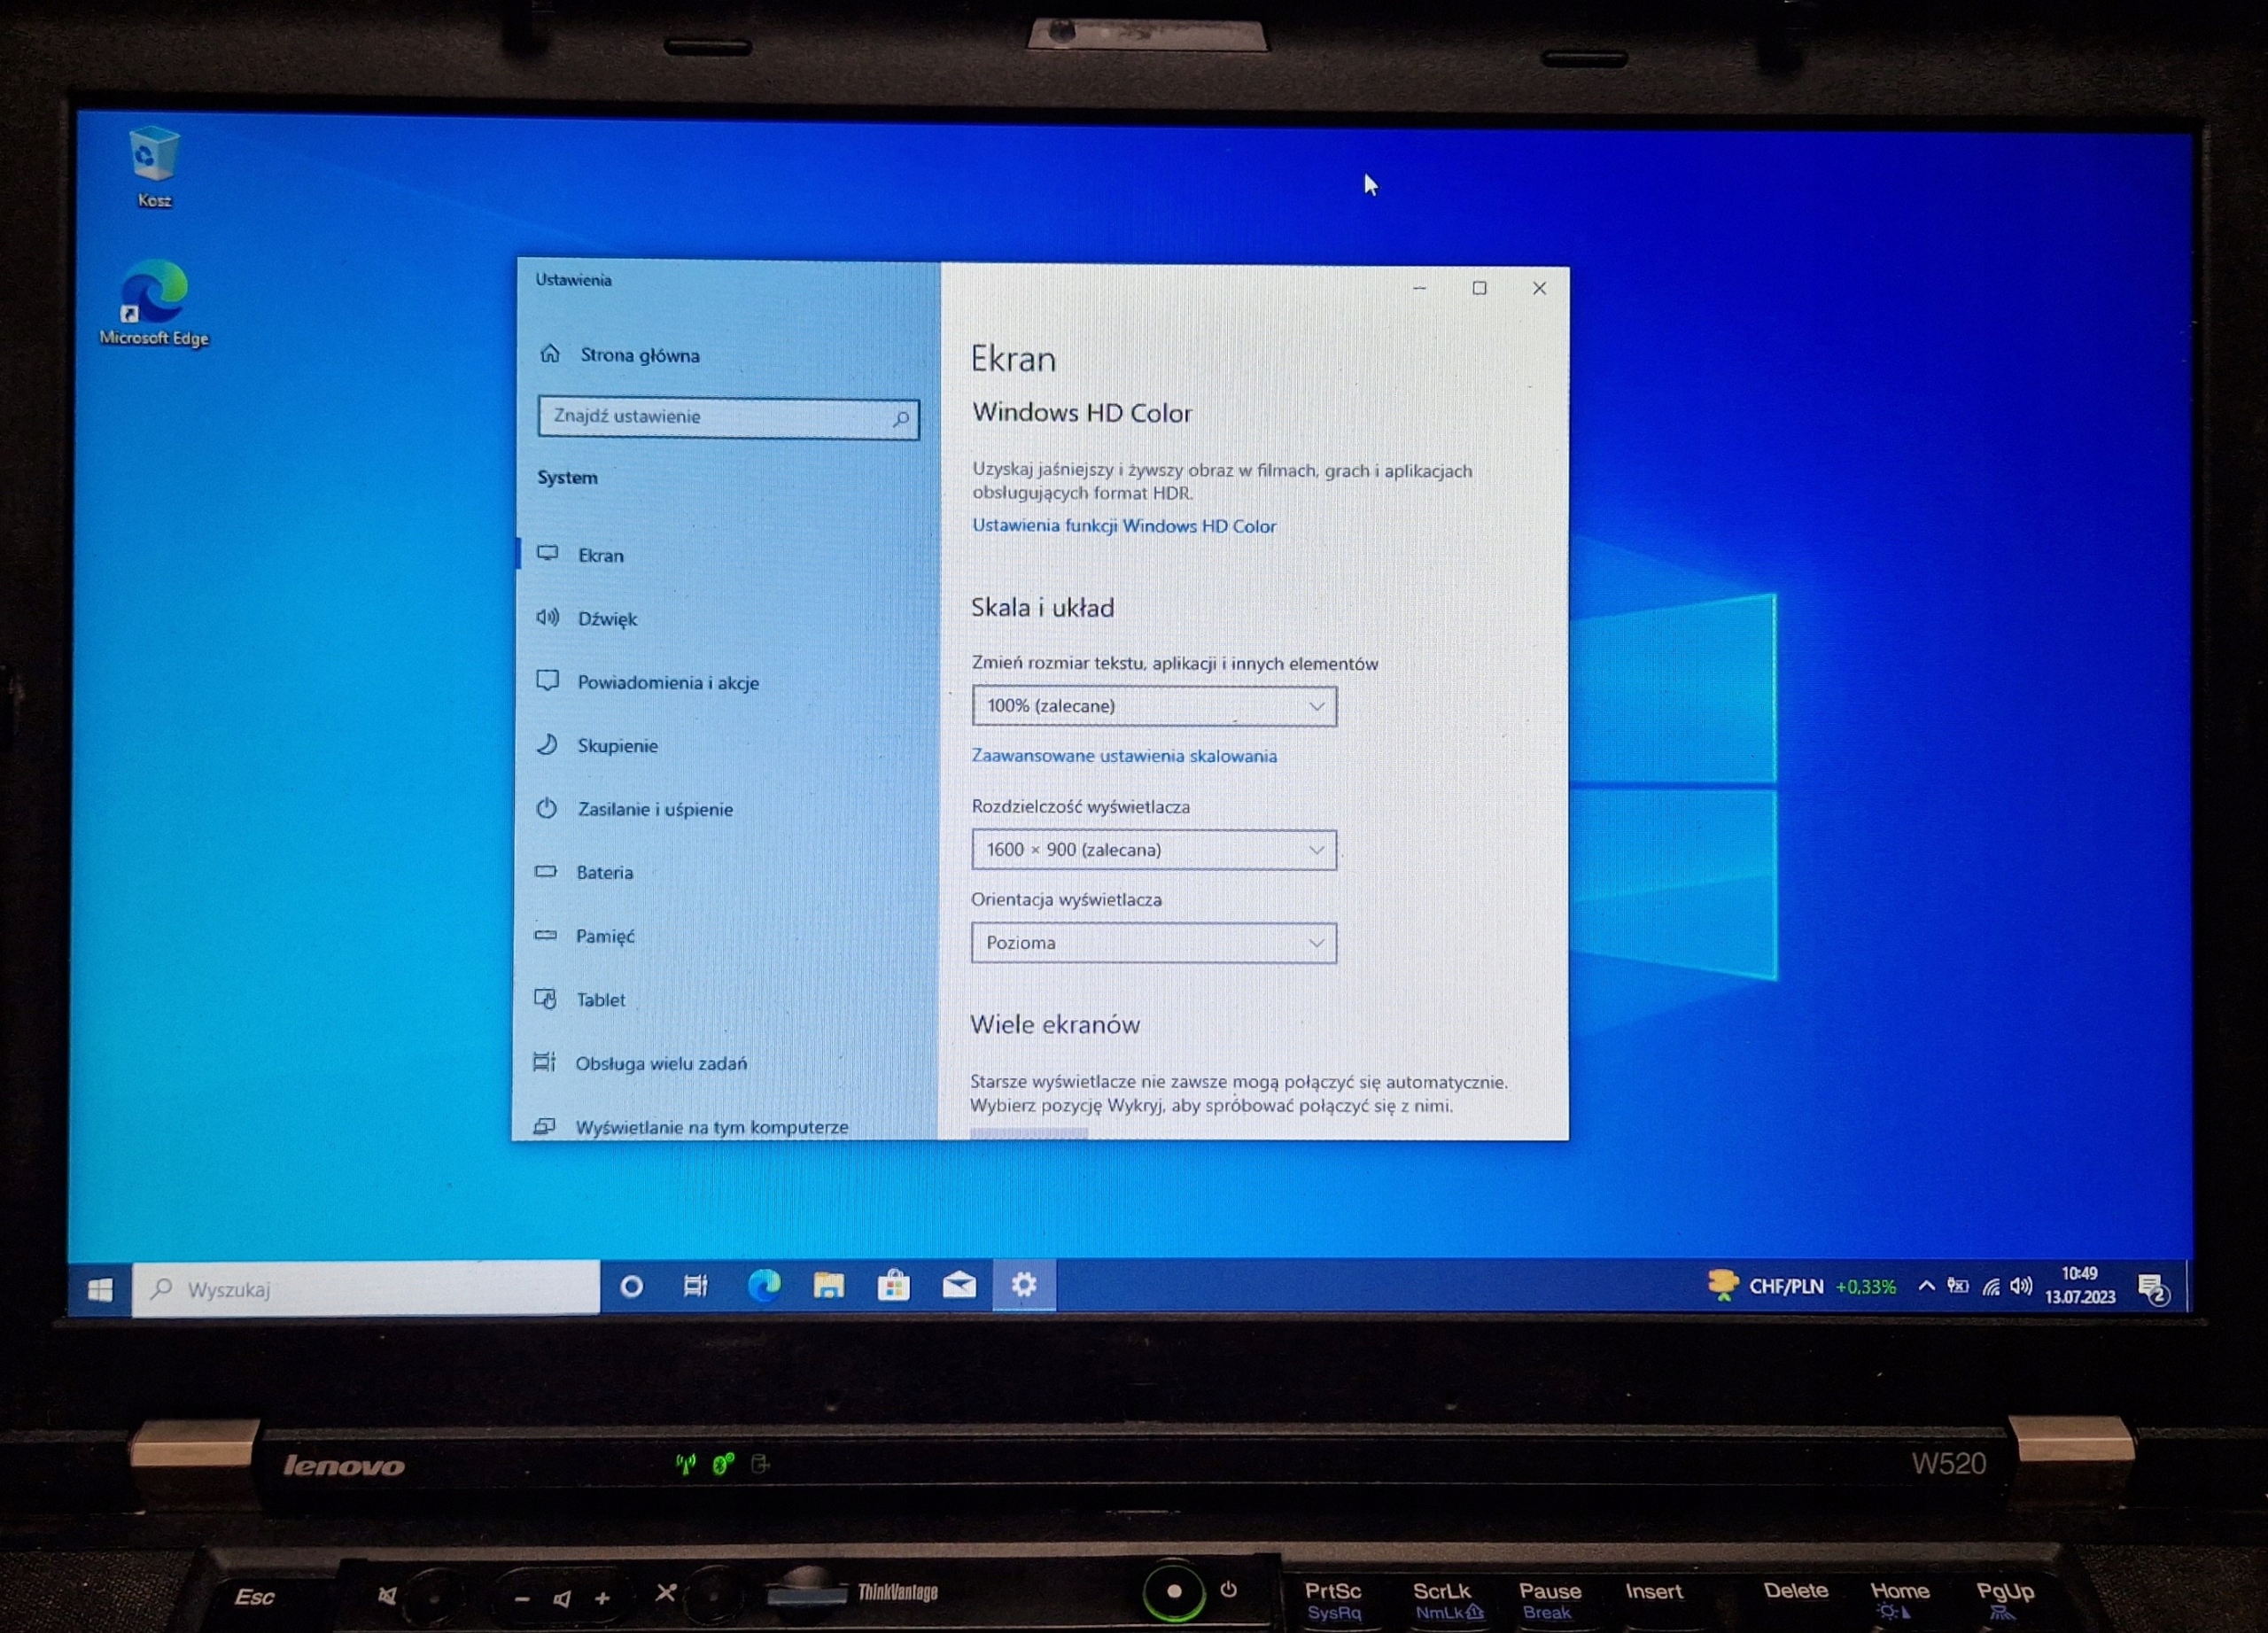Click the Zasilanie i uśpienie power icon
2268x1633 pixels.
546,808
